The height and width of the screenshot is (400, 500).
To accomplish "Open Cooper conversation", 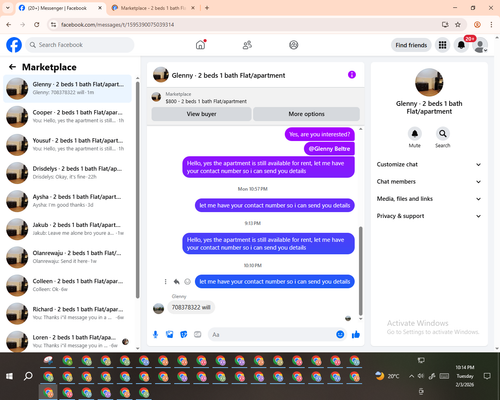I will click(68, 116).
